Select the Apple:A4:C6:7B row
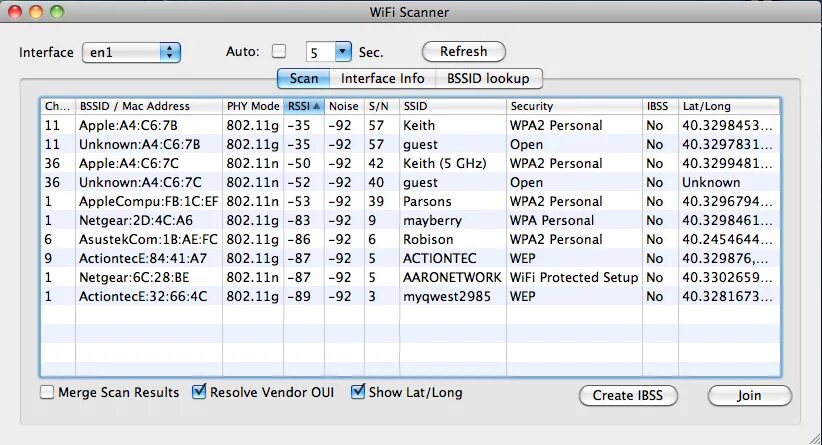Screen dimensions: 822x445 pos(410,125)
